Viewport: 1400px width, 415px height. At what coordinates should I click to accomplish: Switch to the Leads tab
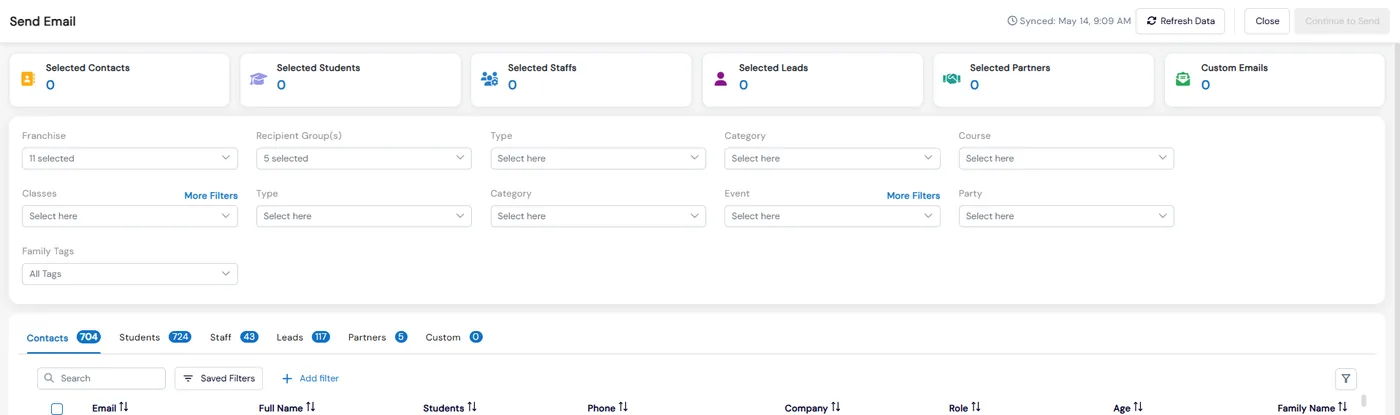point(303,338)
